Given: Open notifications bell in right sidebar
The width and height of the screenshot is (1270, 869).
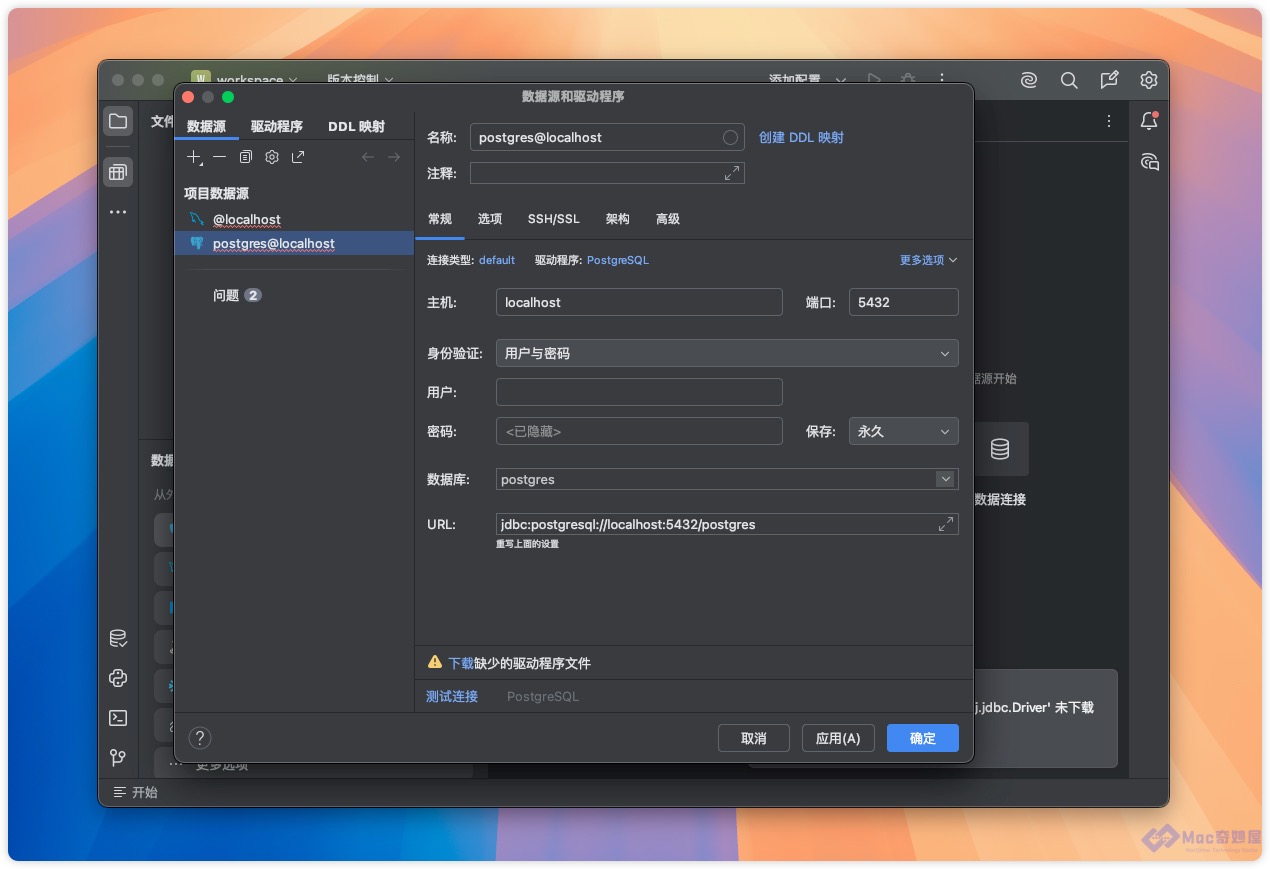Looking at the screenshot, I should (x=1149, y=121).
